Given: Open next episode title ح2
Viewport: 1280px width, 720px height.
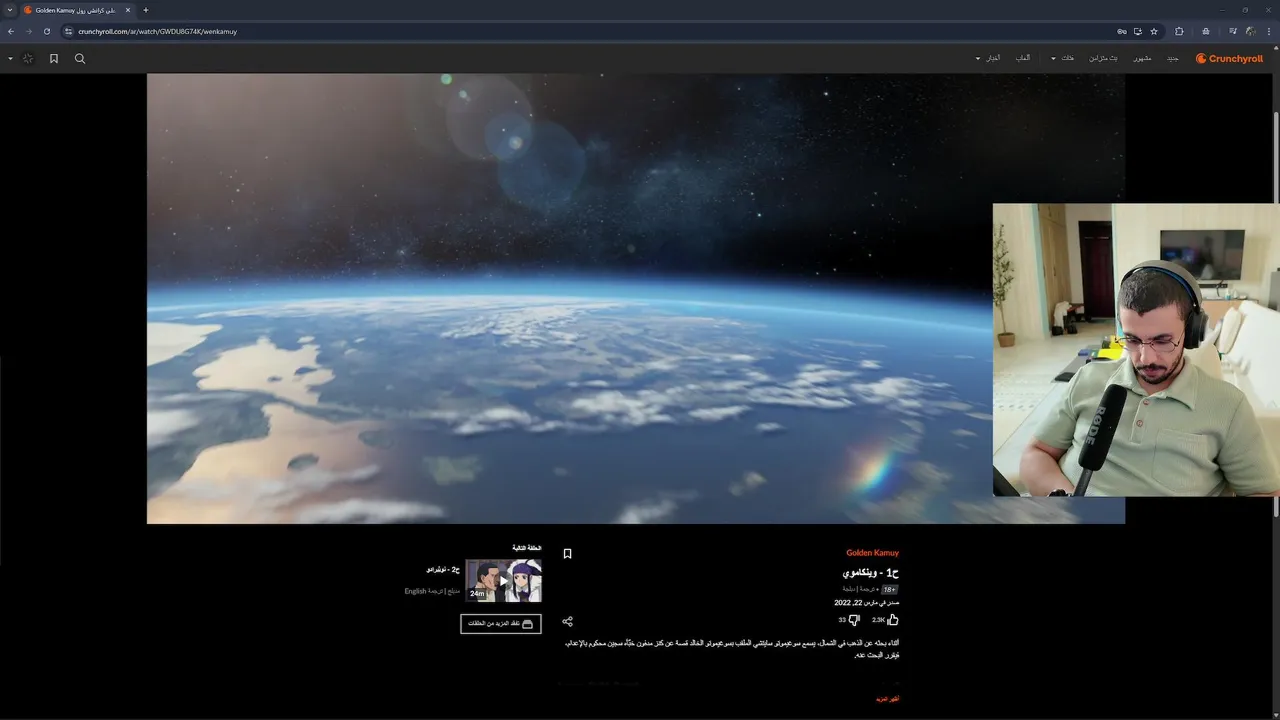Looking at the screenshot, I should (443, 569).
